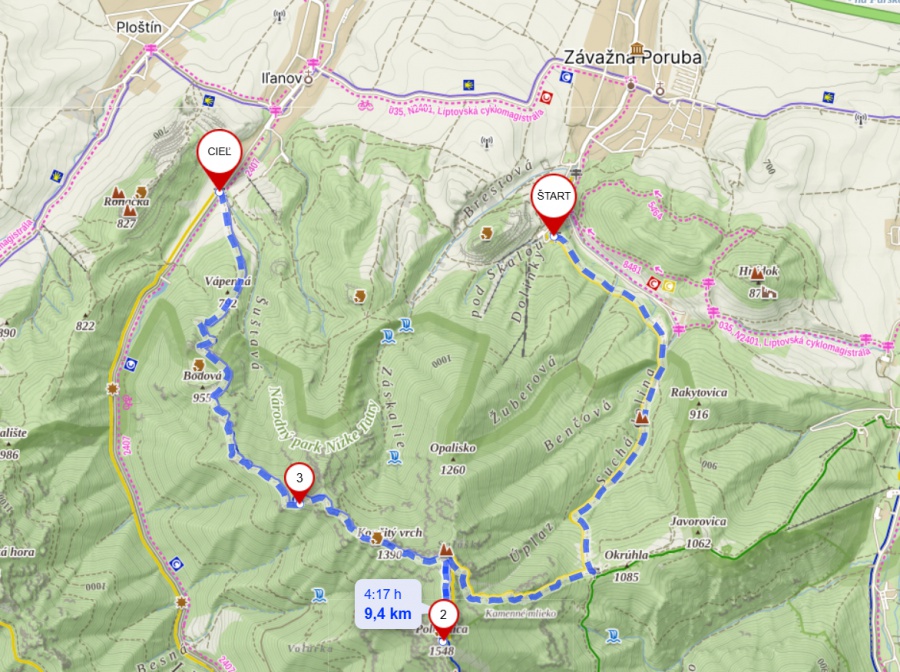This screenshot has height=672, width=900.
Task: Click the transmitter tower icon above Iľanovo
Action: 280,15
